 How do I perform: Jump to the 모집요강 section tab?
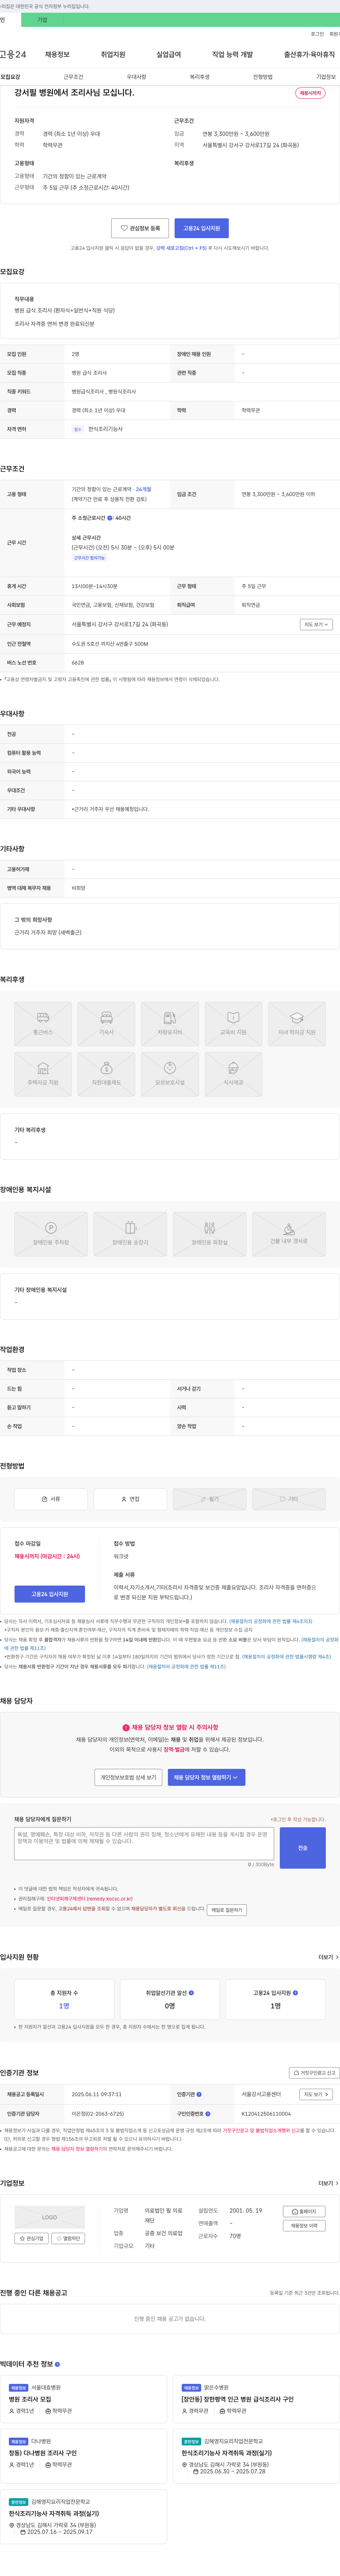pyautogui.click(x=10, y=77)
